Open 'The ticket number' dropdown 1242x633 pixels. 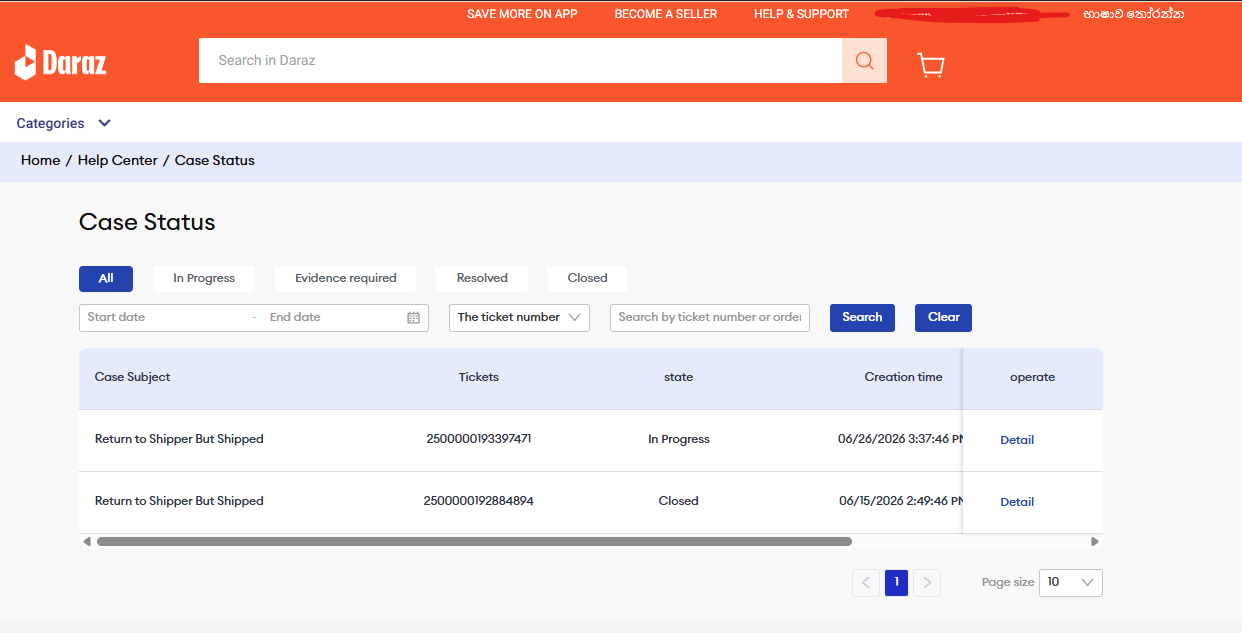[x=519, y=317]
